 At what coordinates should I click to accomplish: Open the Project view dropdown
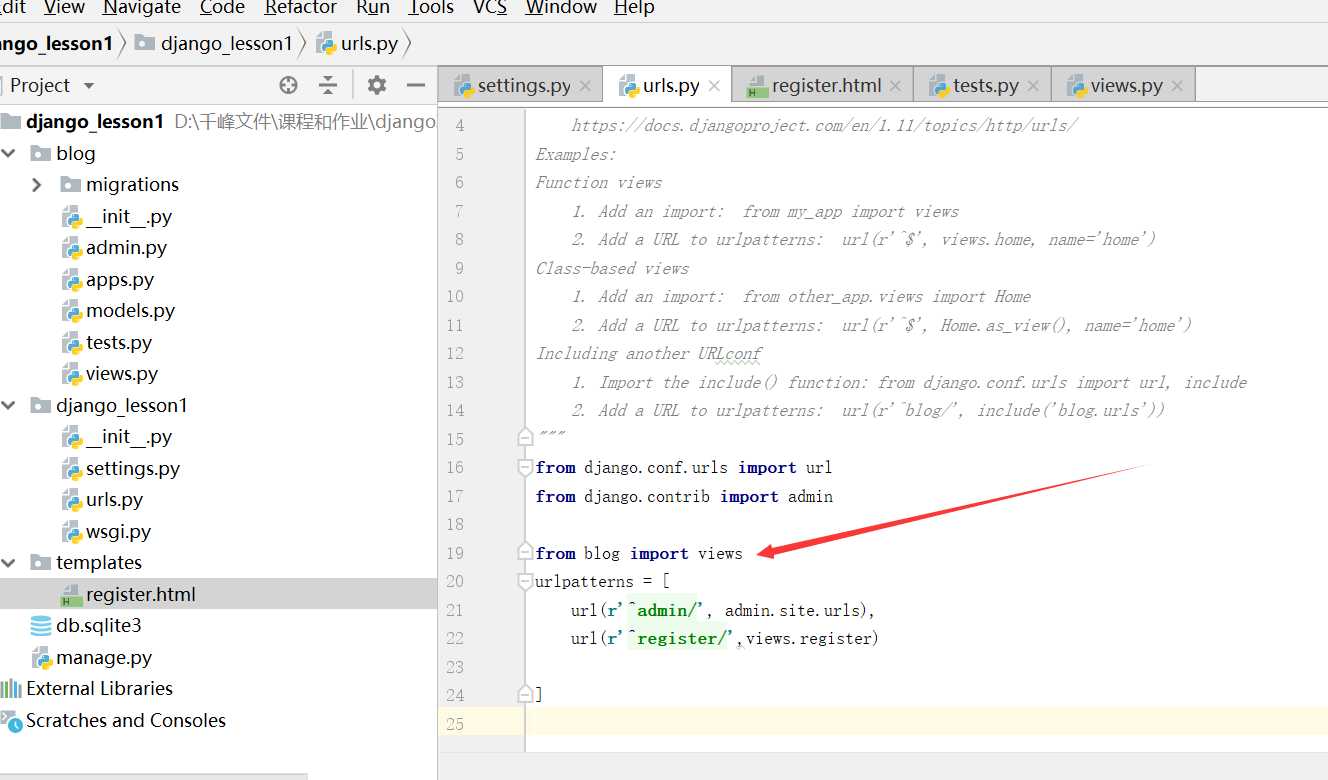click(89, 86)
